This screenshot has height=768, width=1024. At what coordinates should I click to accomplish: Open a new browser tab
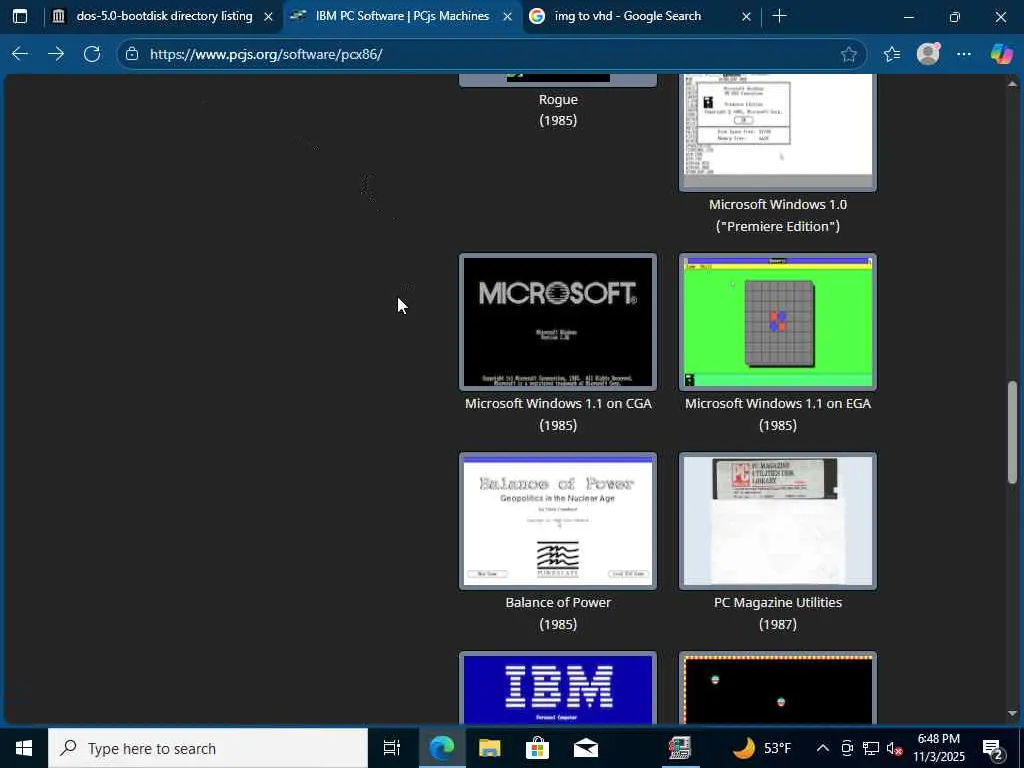click(x=779, y=16)
